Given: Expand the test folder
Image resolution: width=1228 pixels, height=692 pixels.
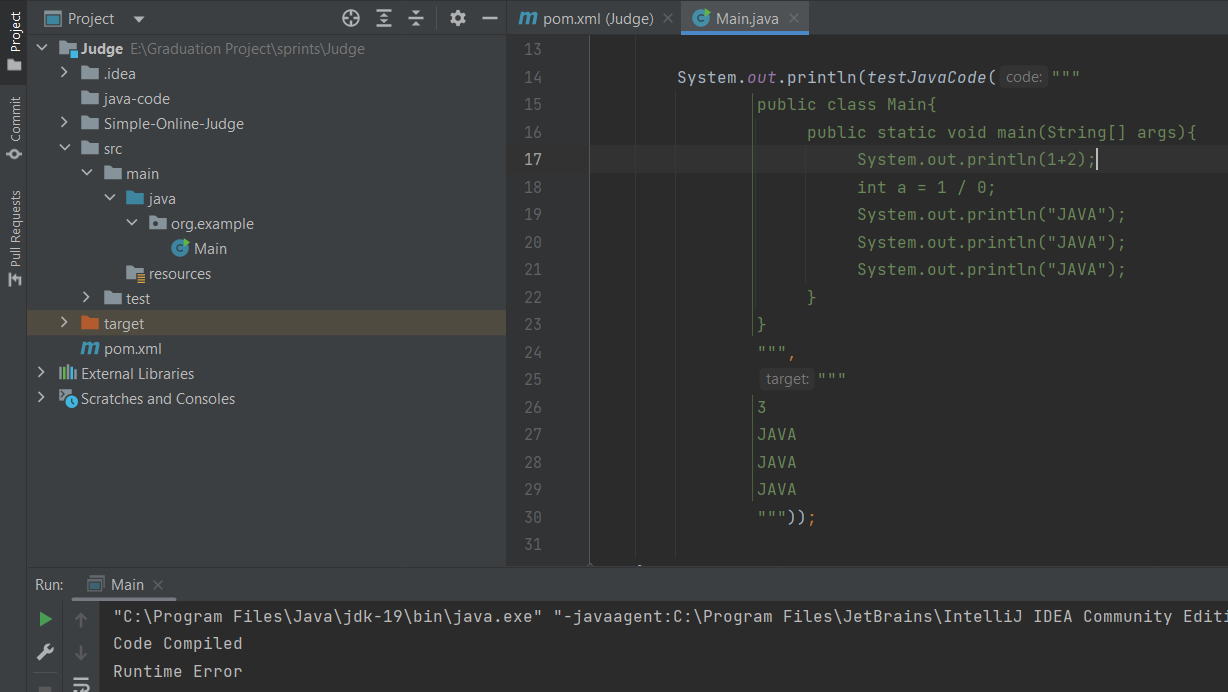Looking at the screenshot, I should [87, 298].
